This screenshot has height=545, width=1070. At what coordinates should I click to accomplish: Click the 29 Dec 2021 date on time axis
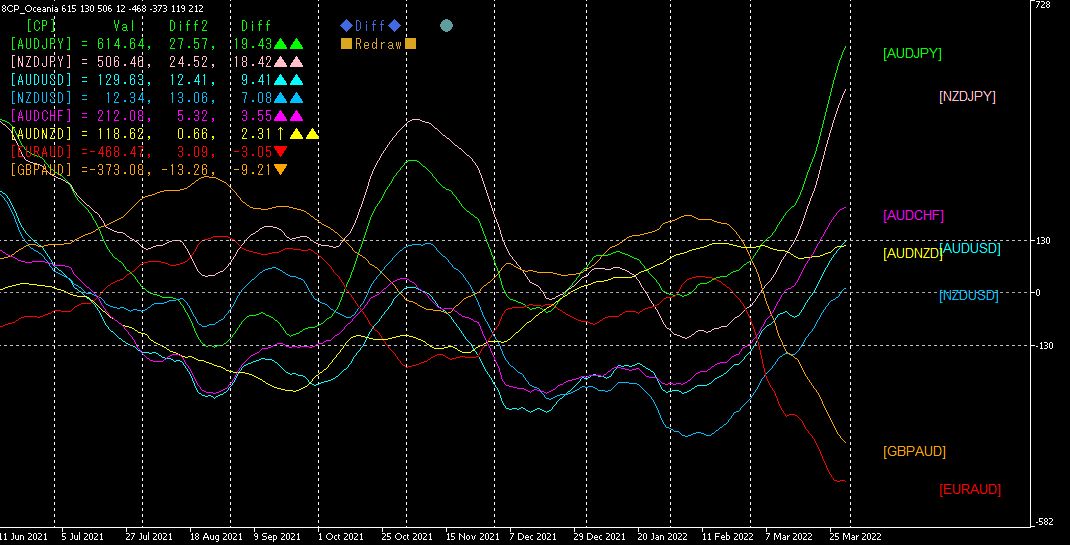pos(599,536)
